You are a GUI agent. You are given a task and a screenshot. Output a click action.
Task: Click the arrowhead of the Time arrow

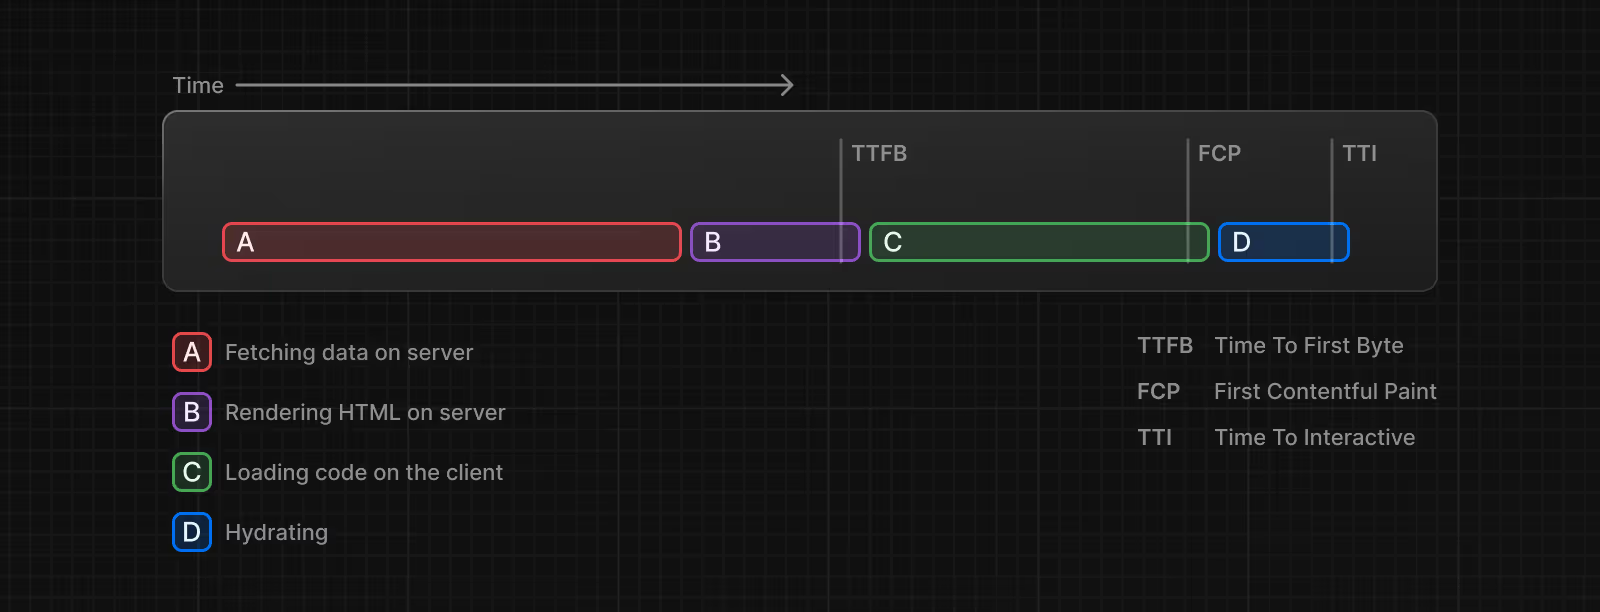tap(788, 85)
